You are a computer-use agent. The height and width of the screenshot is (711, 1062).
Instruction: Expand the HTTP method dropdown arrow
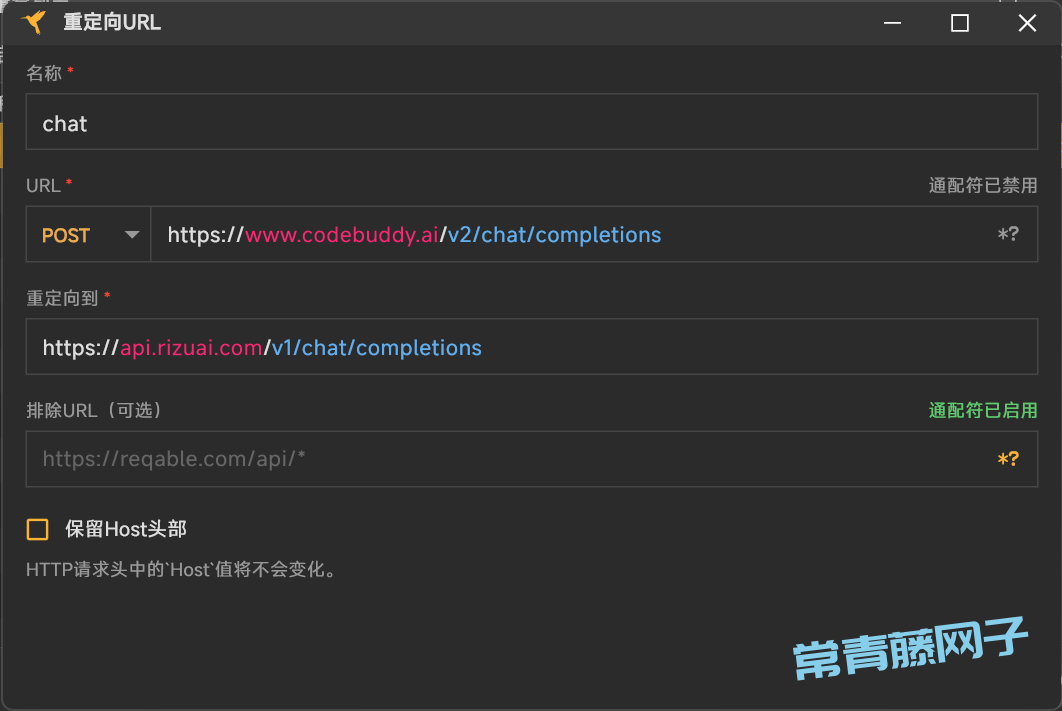point(131,235)
